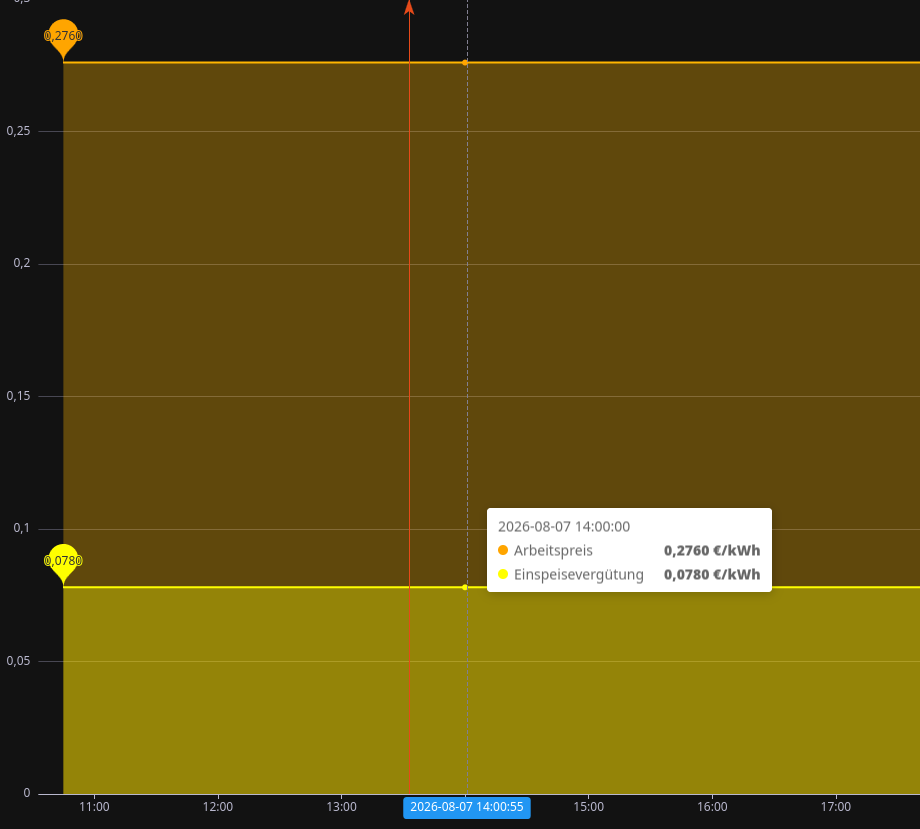Viewport: 920px width, 829px height.
Task: Click the 0,25 y-axis label
Action: tap(18, 131)
